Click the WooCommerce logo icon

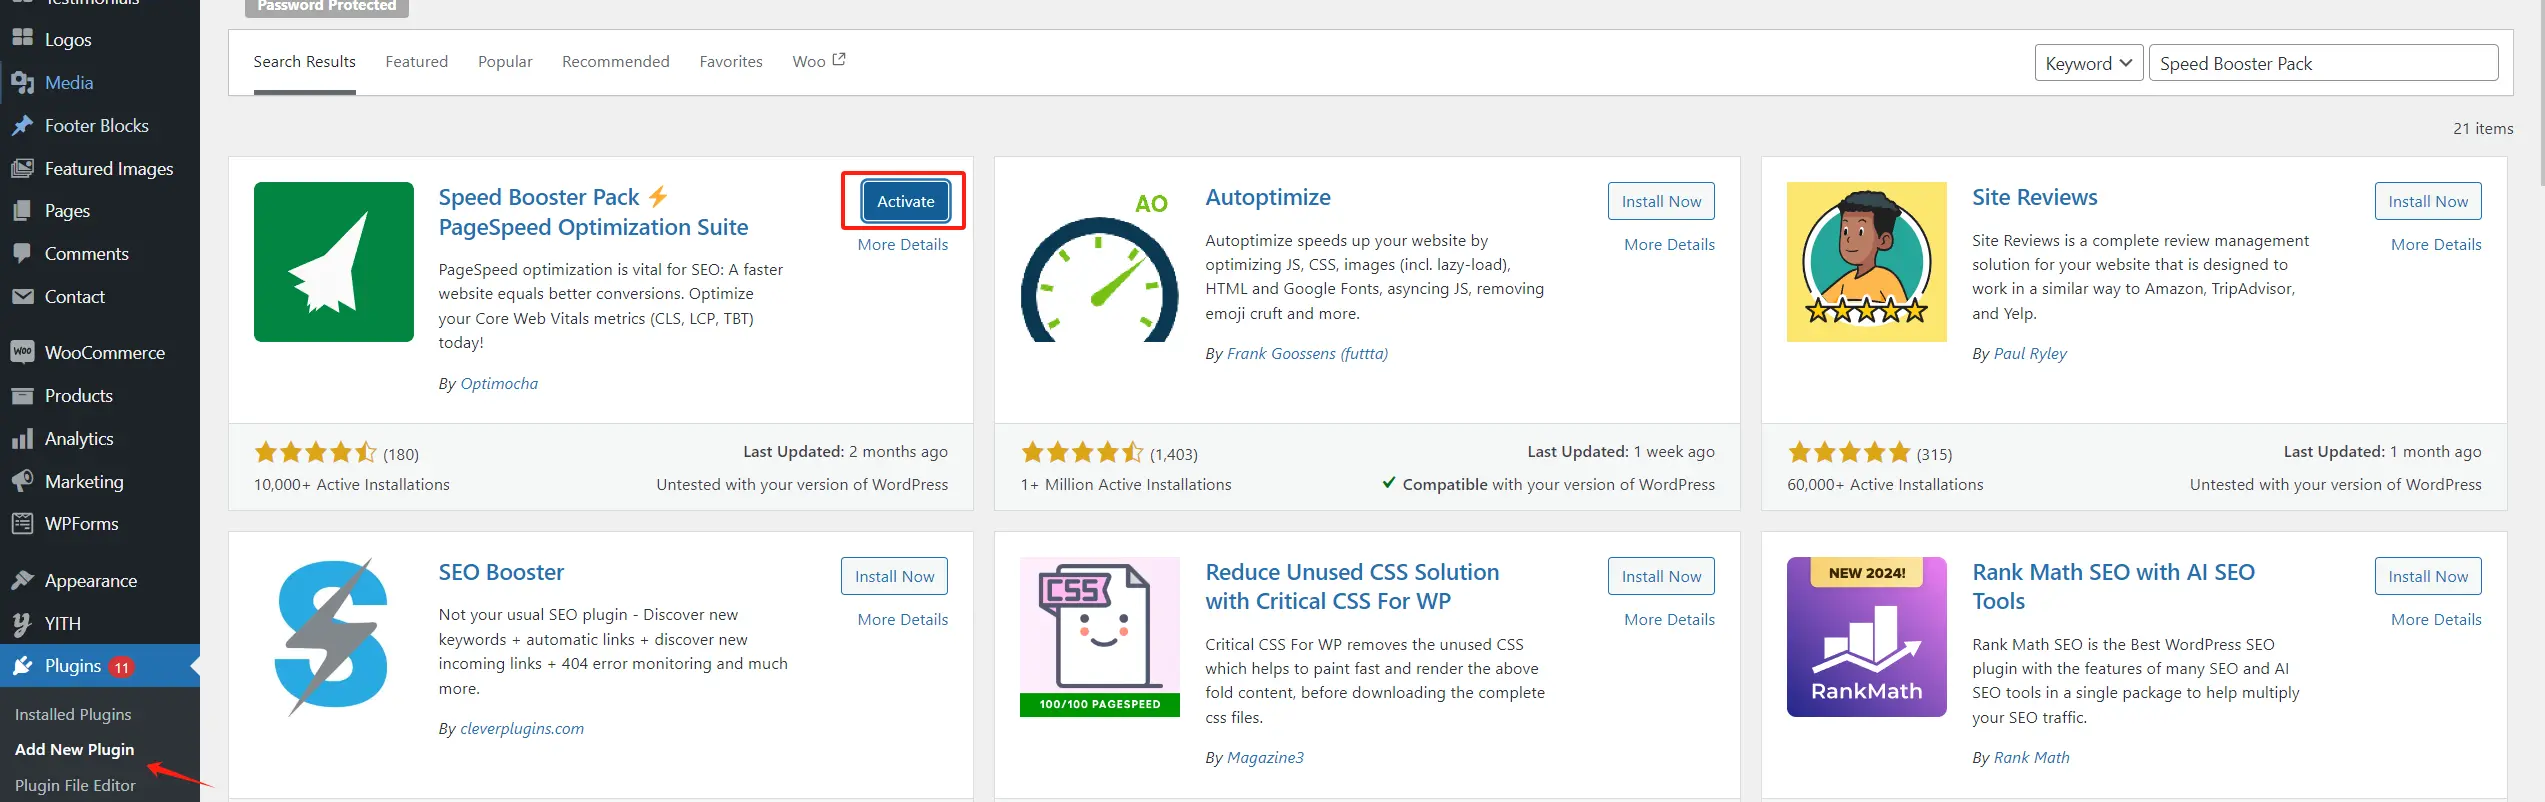[22, 352]
